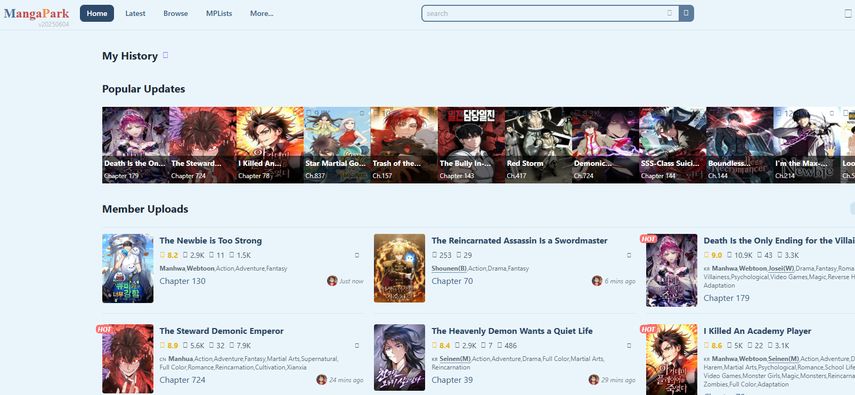Go to the Latest page
The height and width of the screenshot is (395, 855).
coord(135,13)
